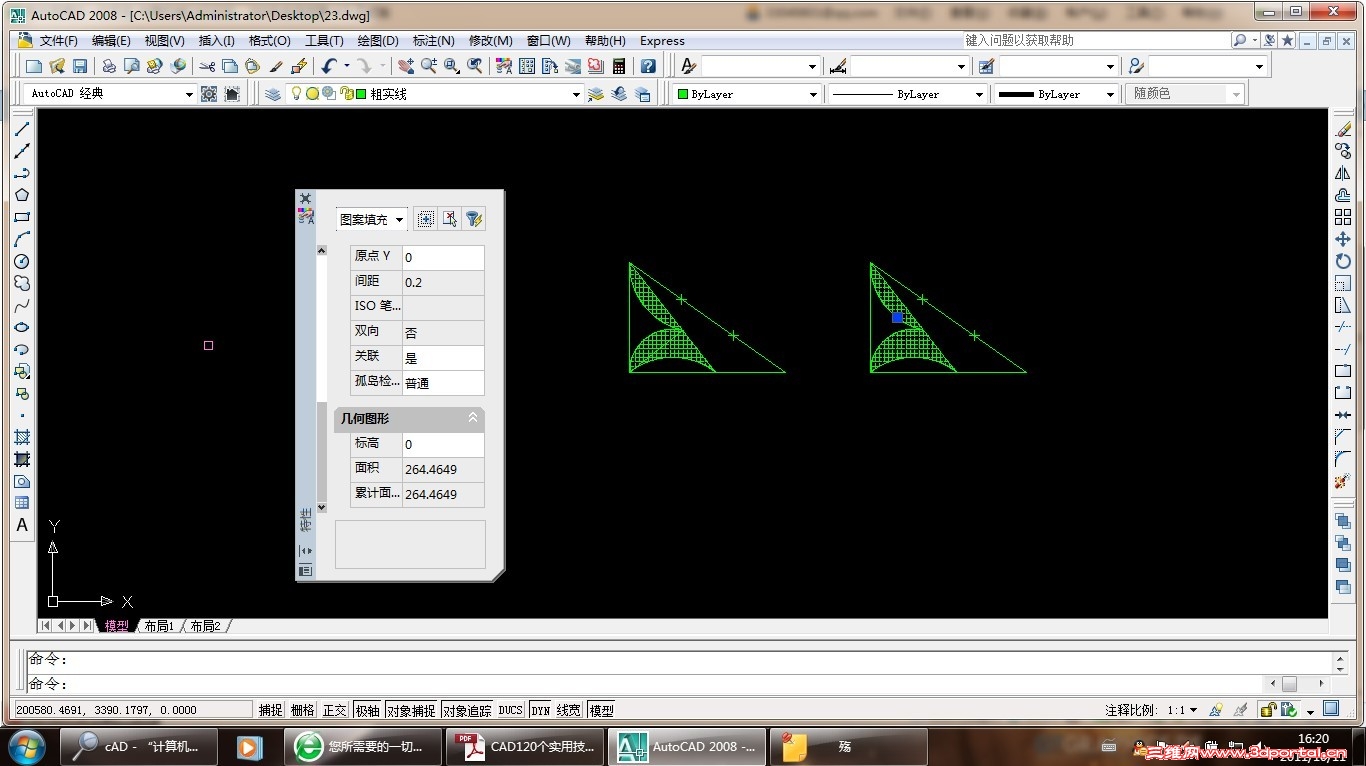Select the Hatch tool
This screenshot has height=766, width=1366.
(x=22, y=437)
